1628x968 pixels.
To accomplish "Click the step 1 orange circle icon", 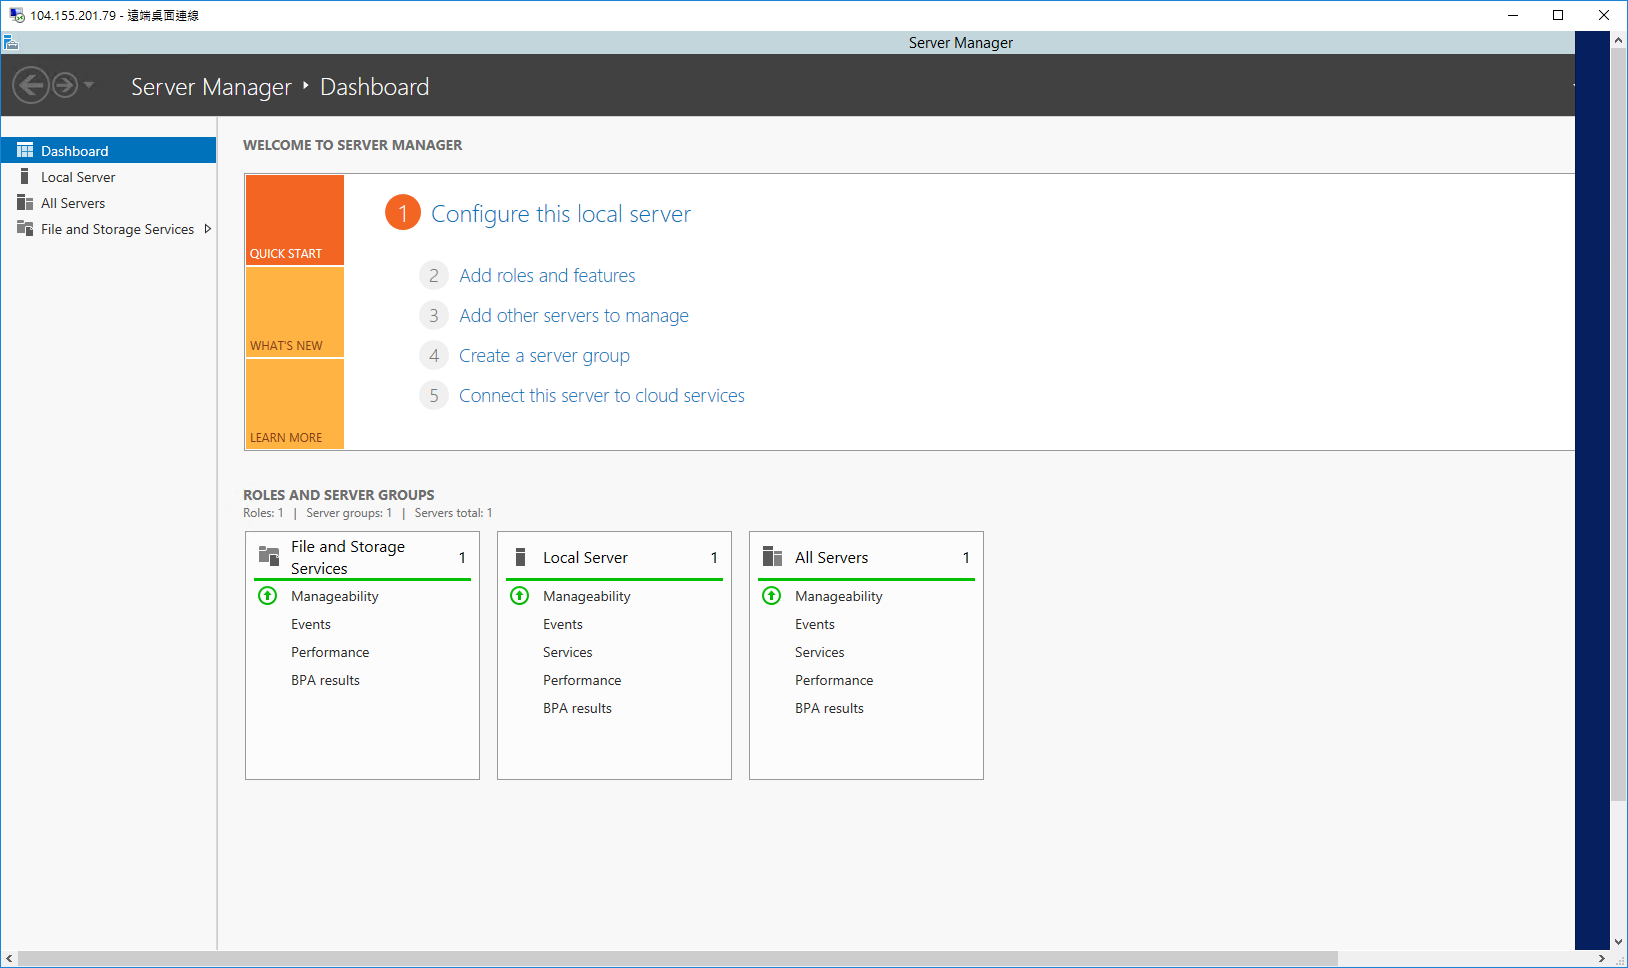I will pos(403,212).
